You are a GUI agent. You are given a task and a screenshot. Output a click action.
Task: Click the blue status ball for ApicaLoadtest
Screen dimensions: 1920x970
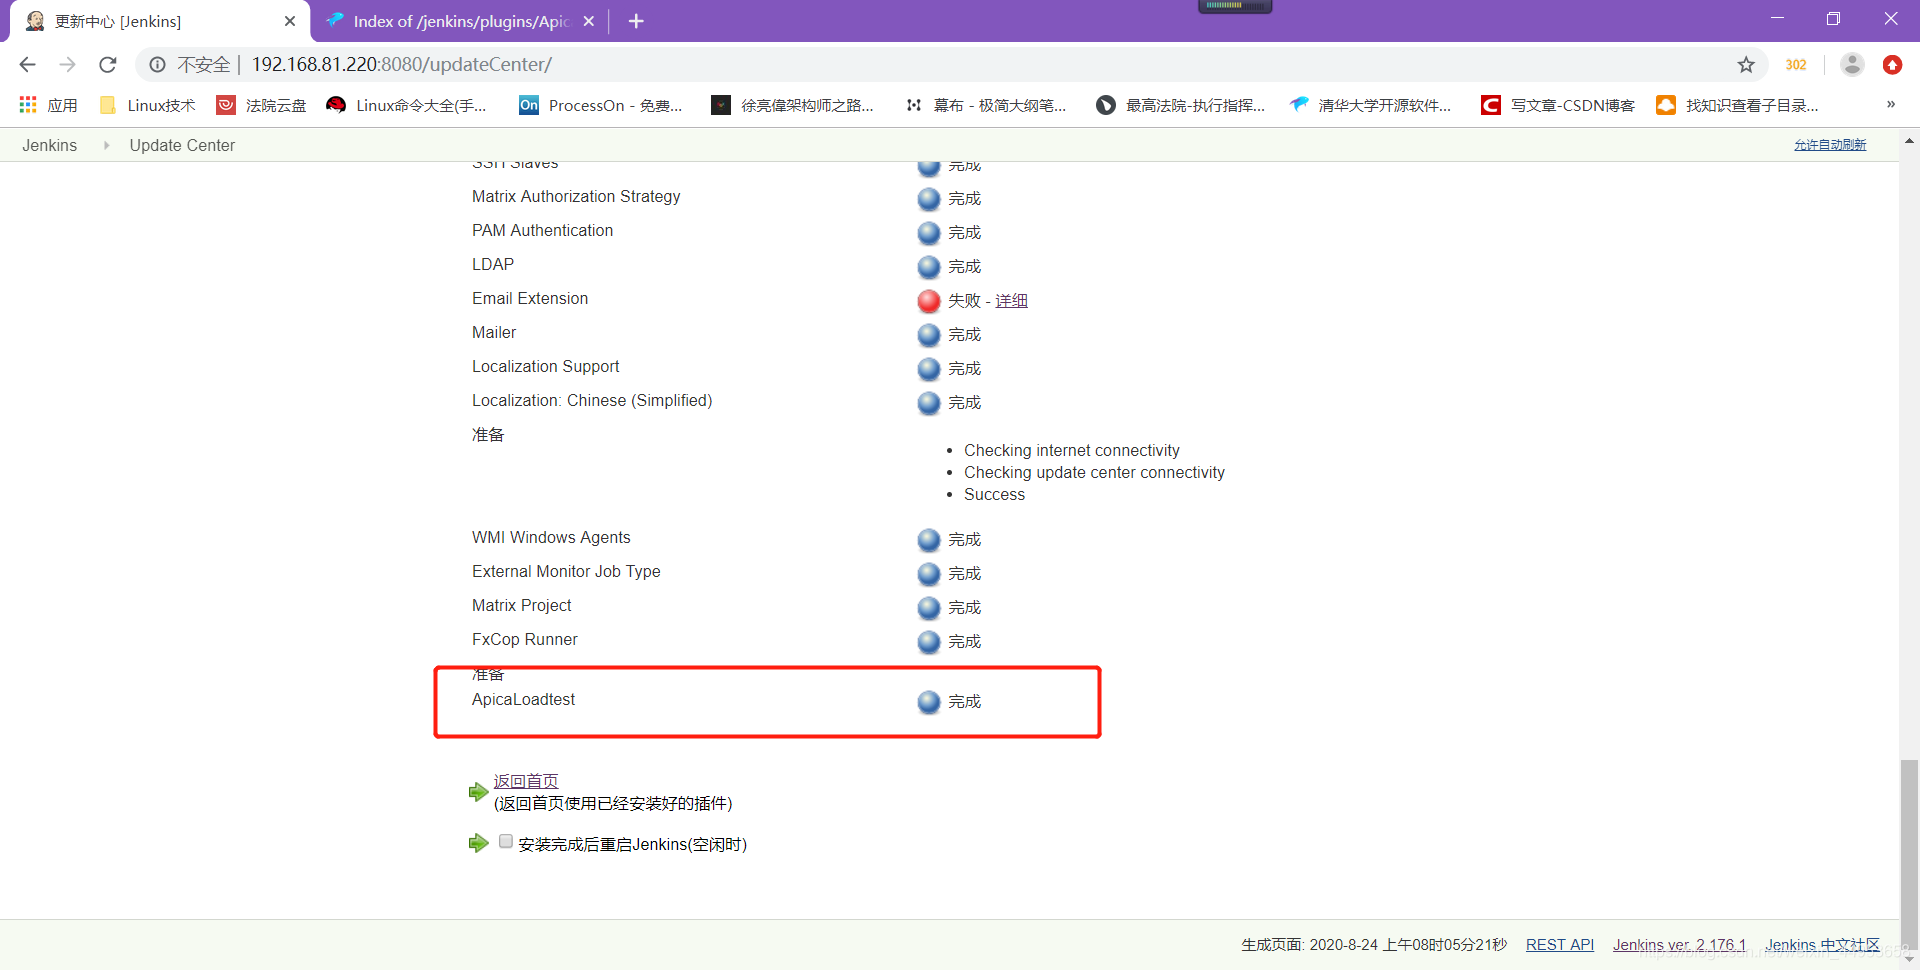[x=929, y=701]
